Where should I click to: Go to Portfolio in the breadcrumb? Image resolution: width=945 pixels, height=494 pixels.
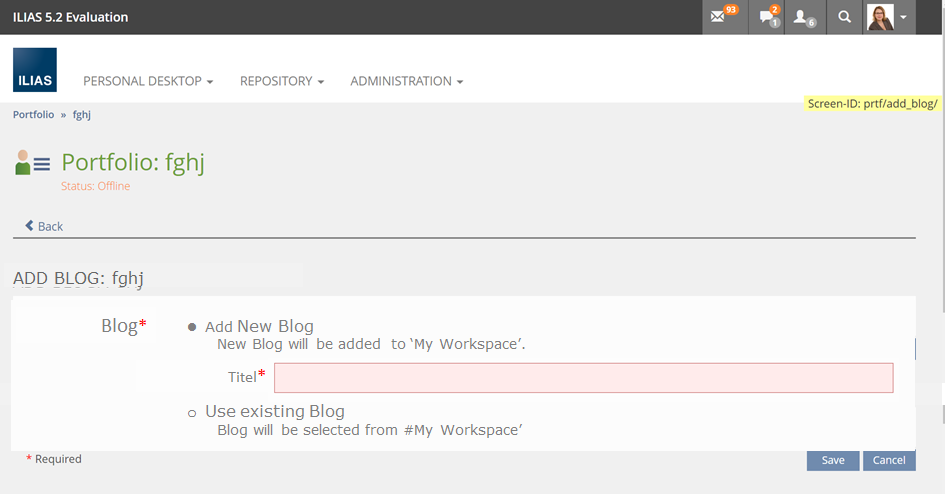34,115
